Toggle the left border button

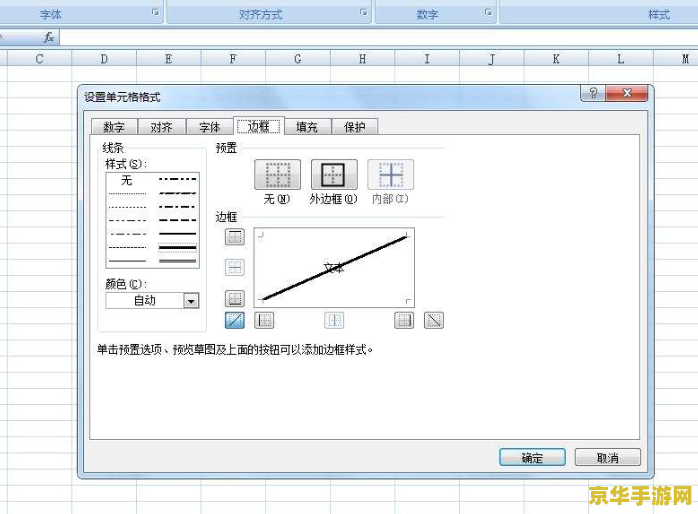click(x=264, y=320)
